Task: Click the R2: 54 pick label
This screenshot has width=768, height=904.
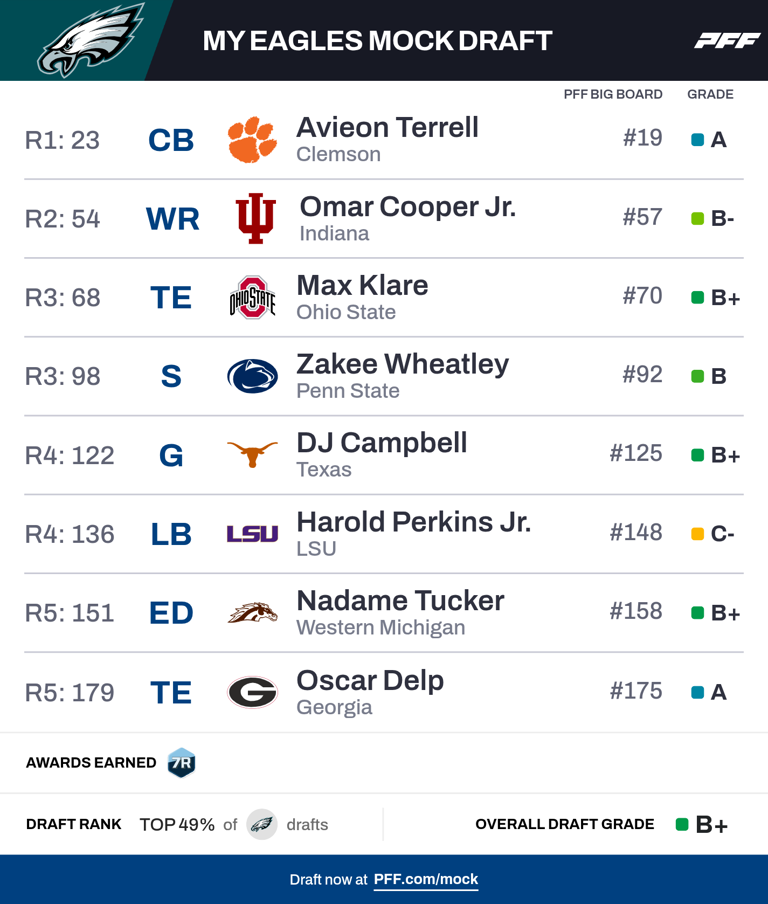Action: tap(62, 219)
